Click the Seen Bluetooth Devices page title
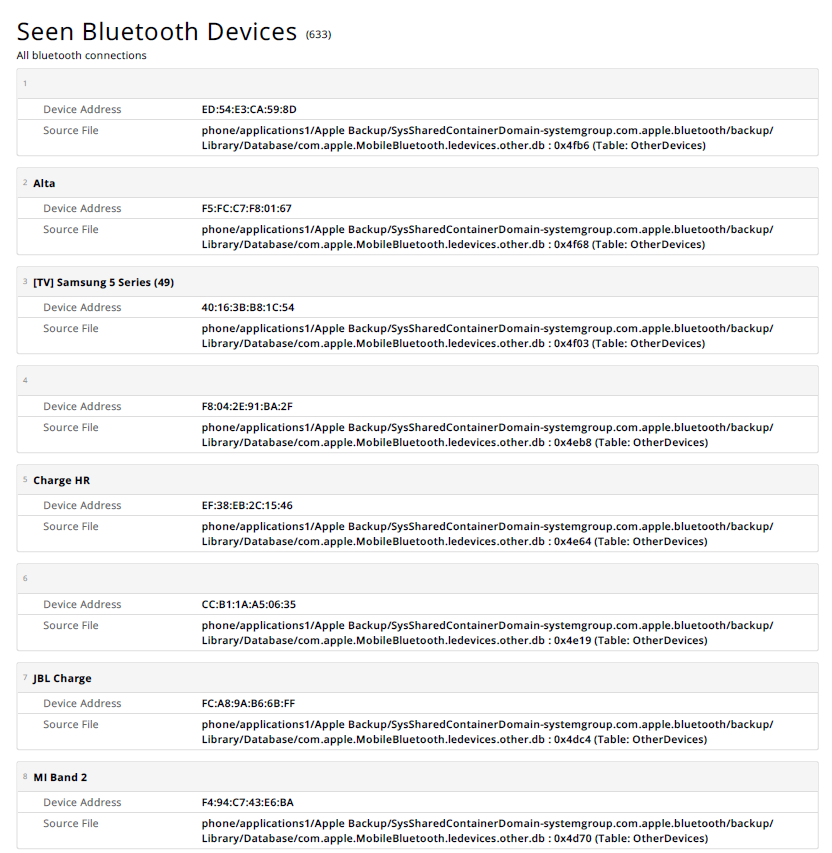The image size is (832, 853). pos(157,31)
